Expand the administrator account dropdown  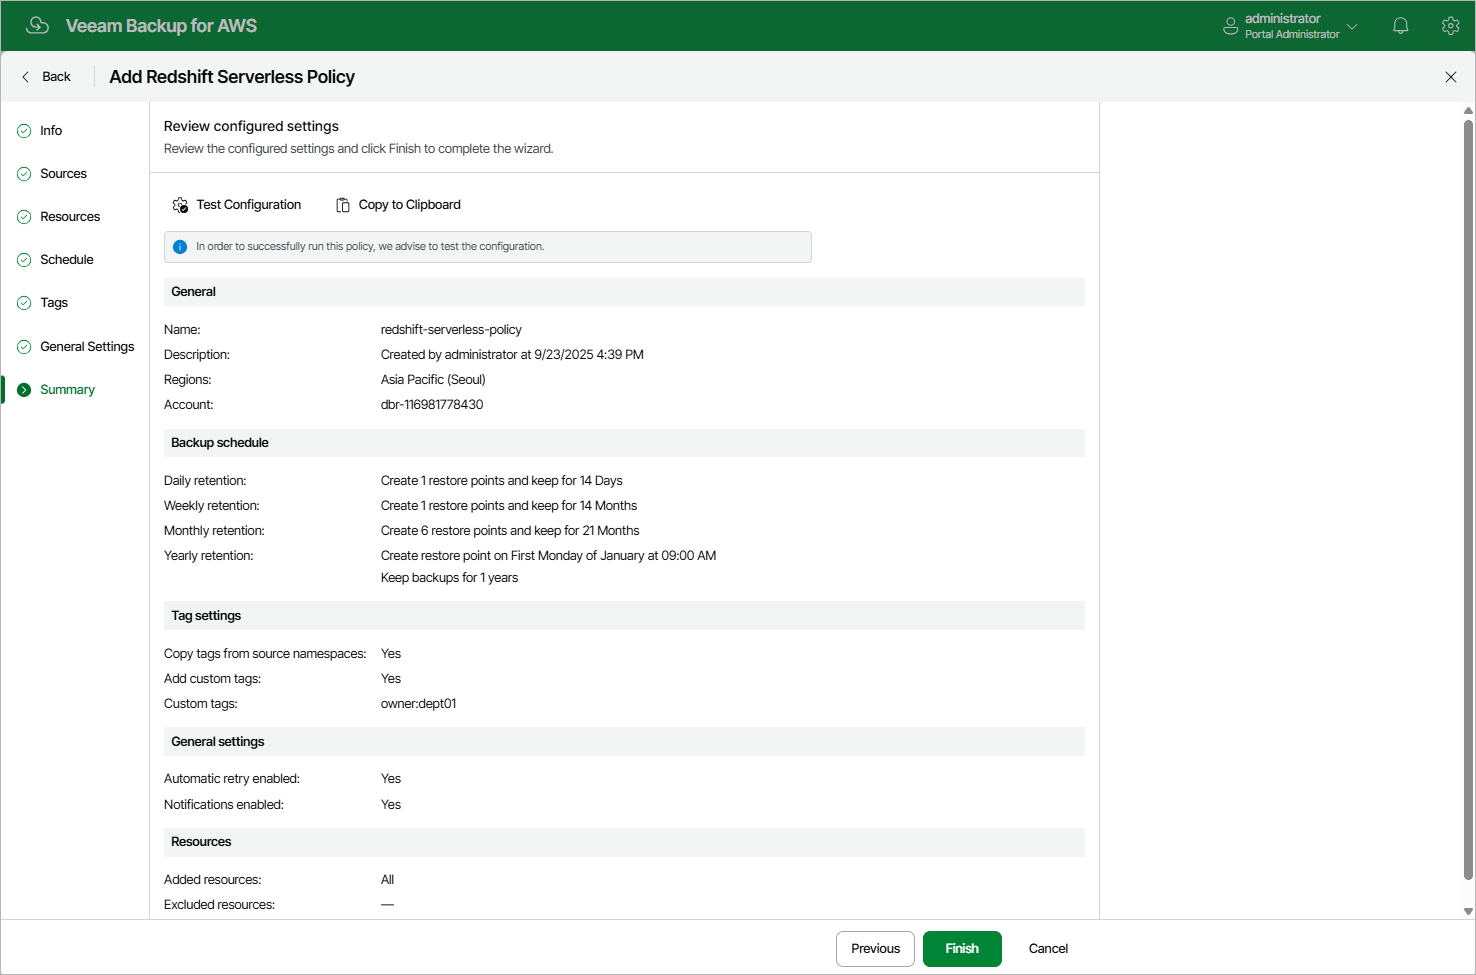tap(1352, 26)
